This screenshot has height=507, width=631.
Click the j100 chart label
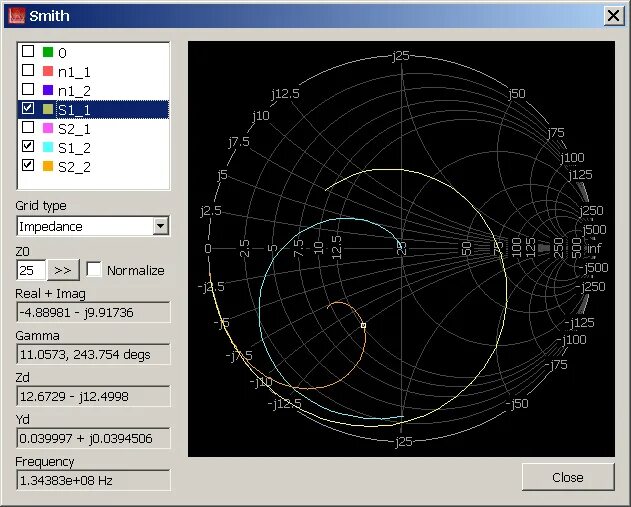coord(572,157)
